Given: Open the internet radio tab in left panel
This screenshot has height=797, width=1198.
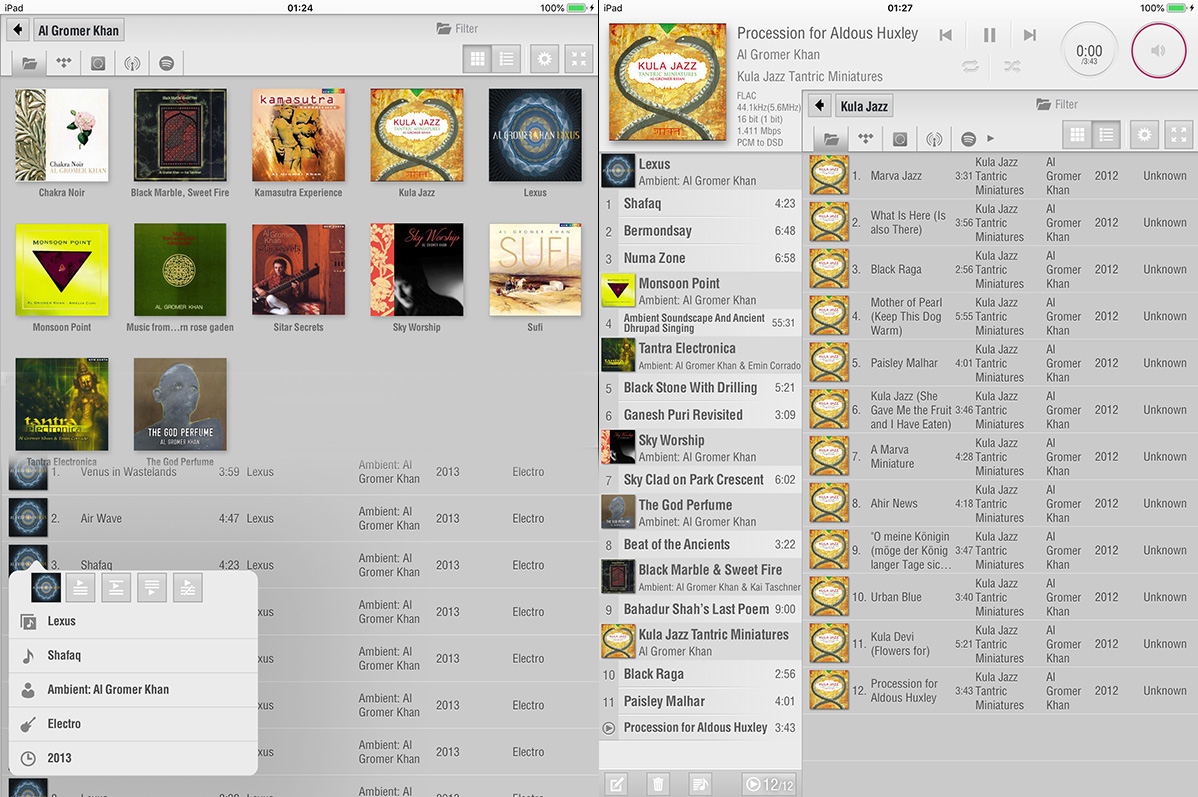Looking at the screenshot, I should 132,63.
